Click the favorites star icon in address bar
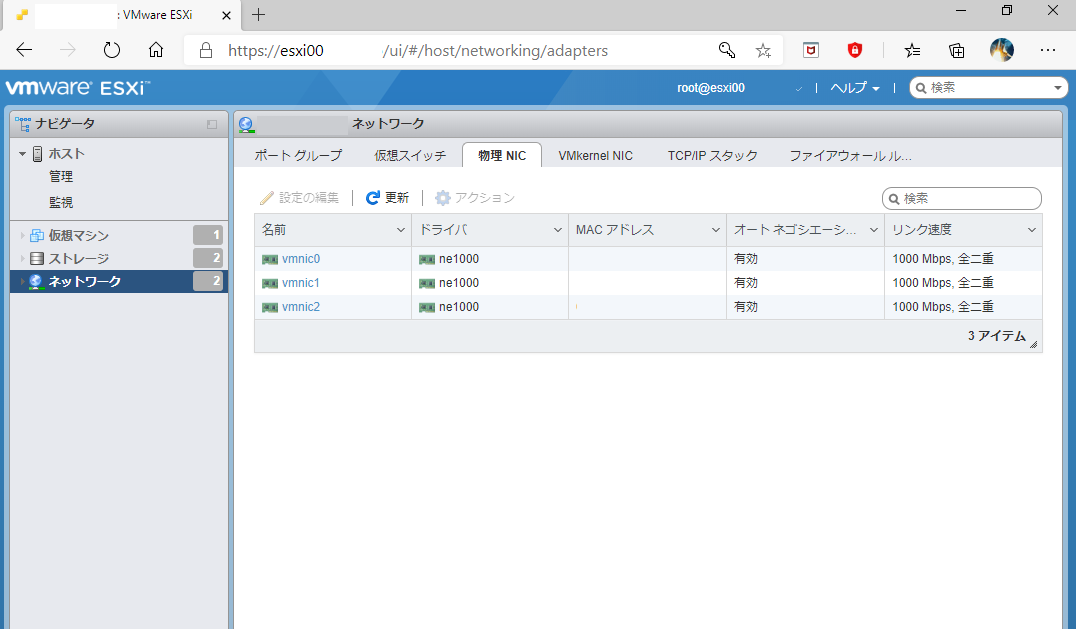Screen dimensions: 1076x629 [763, 50]
